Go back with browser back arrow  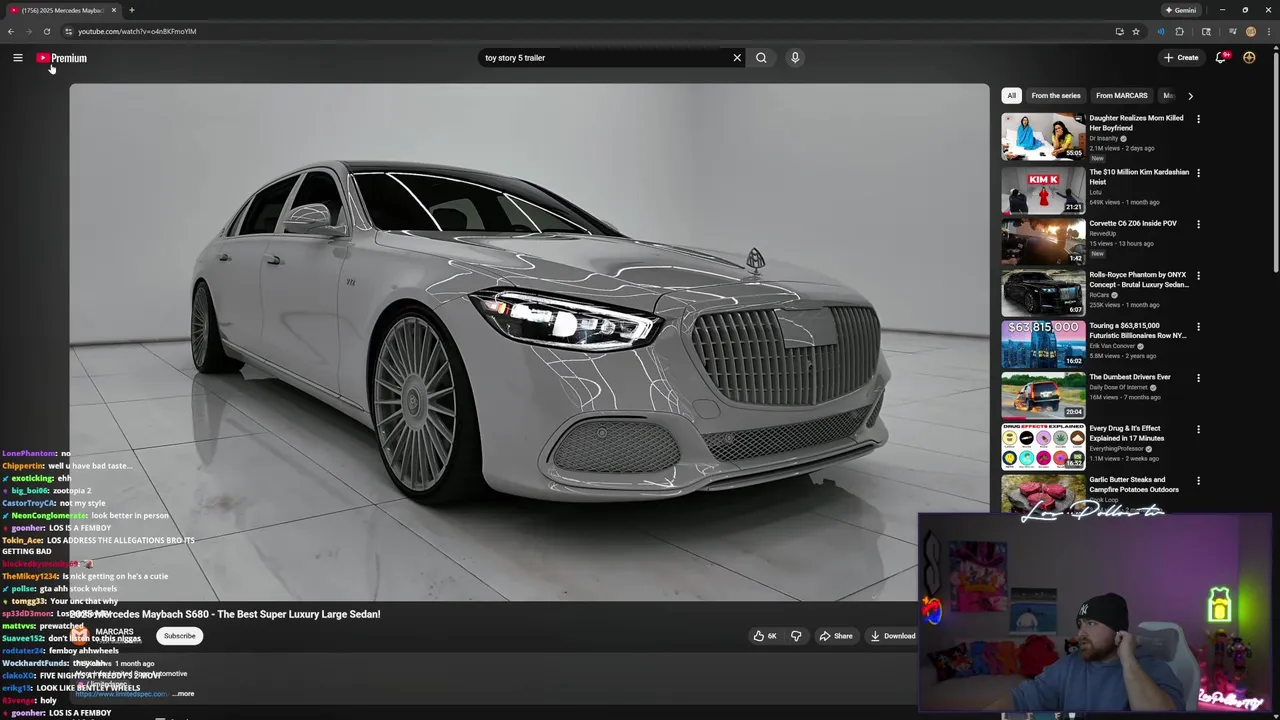tap(11, 31)
